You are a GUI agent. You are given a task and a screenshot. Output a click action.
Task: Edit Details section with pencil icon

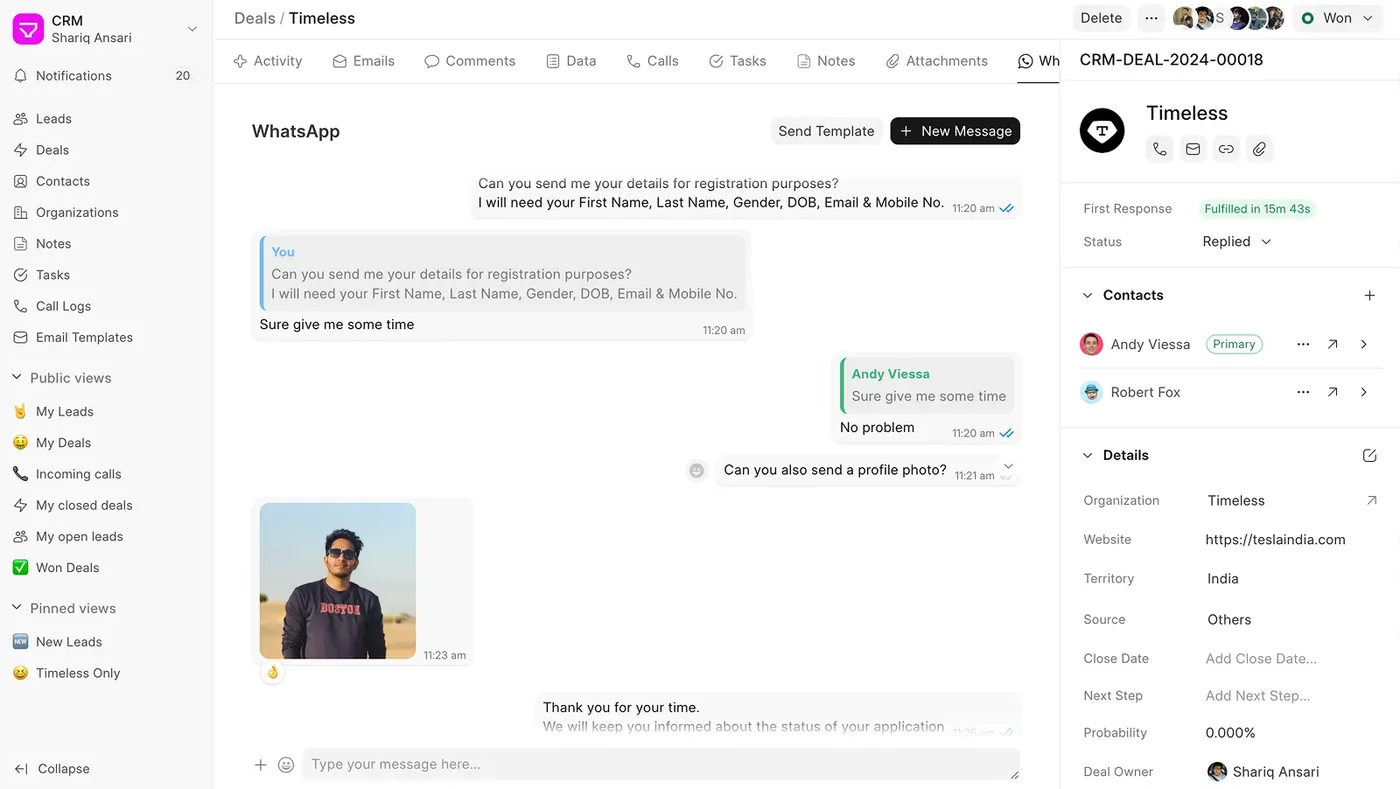click(1370, 455)
